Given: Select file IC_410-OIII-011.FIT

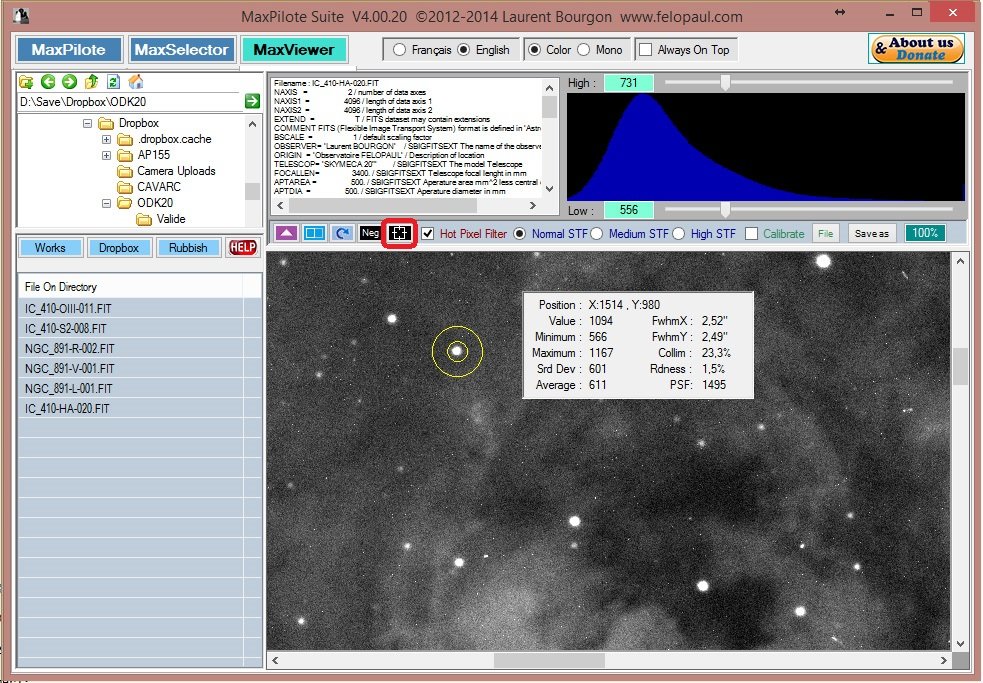Looking at the screenshot, I should (x=139, y=309).
